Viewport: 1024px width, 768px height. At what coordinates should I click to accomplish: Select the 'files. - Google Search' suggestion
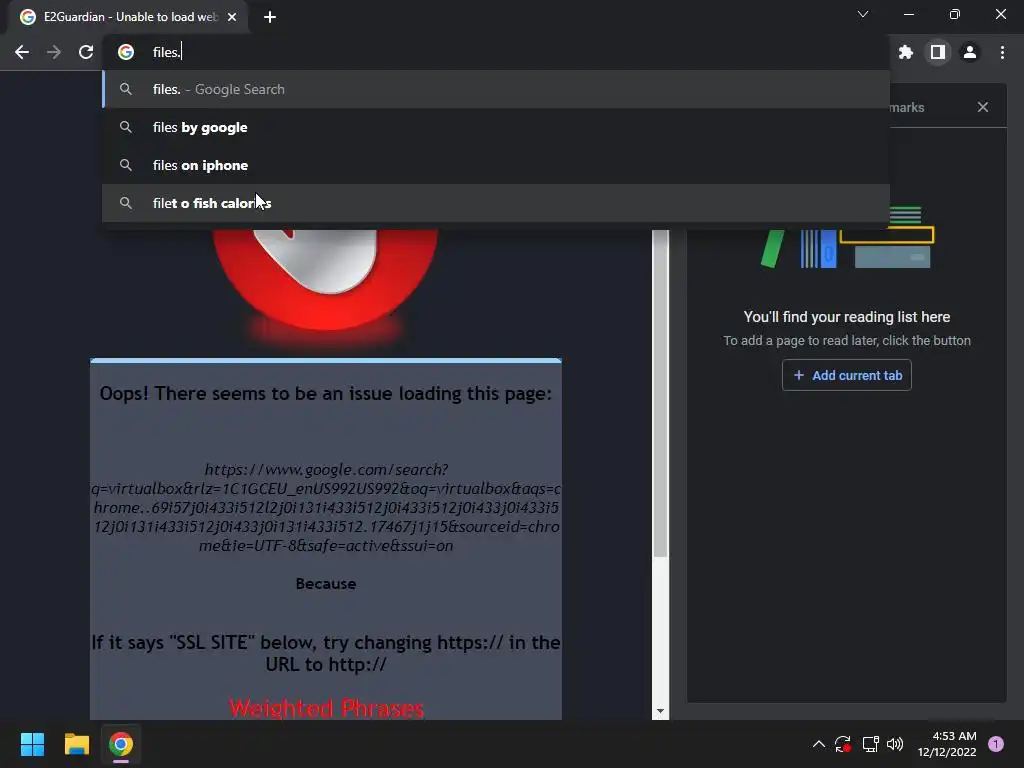pyautogui.click(x=496, y=89)
